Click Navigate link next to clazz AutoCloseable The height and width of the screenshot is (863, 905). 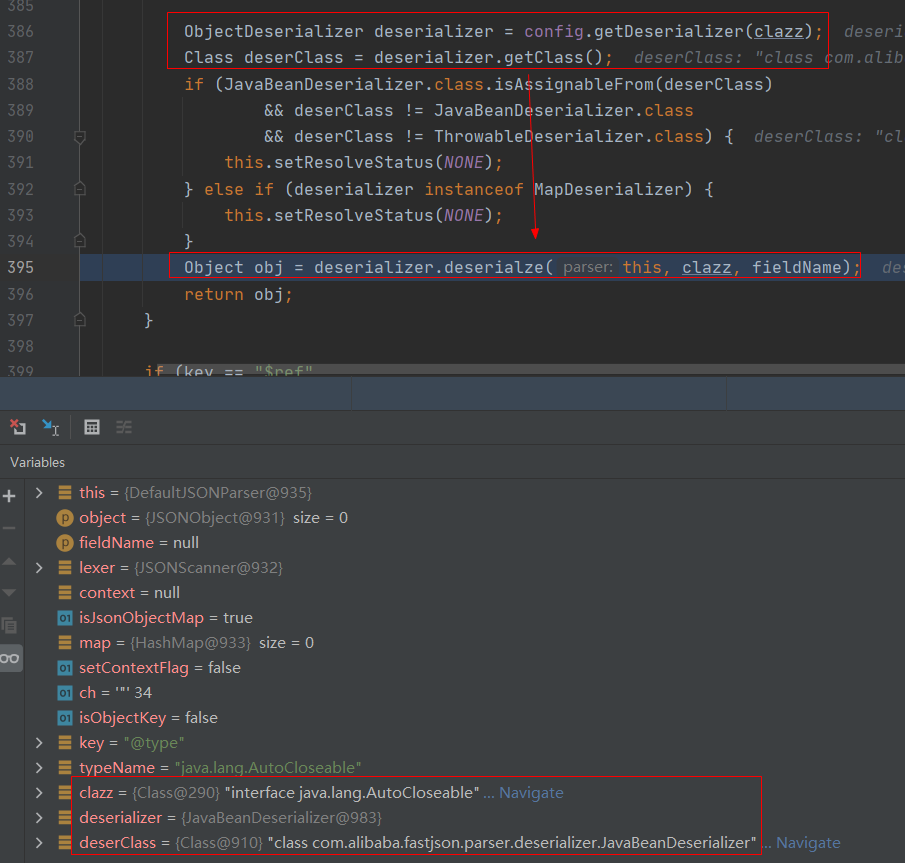(x=530, y=792)
